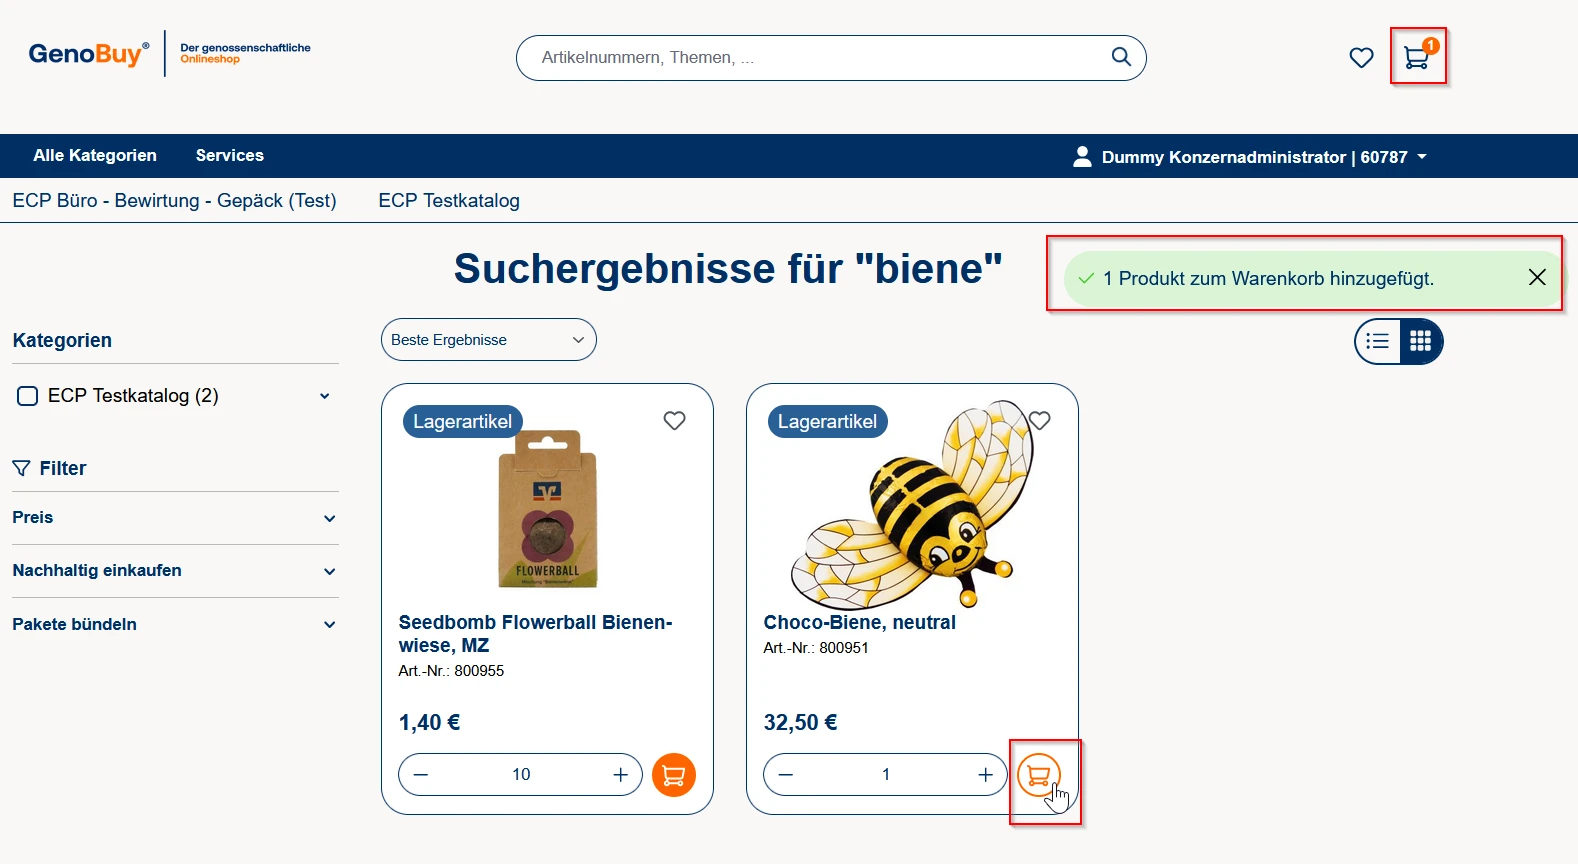Open the shopping cart in header
This screenshot has width=1578, height=864.
point(1416,57)
